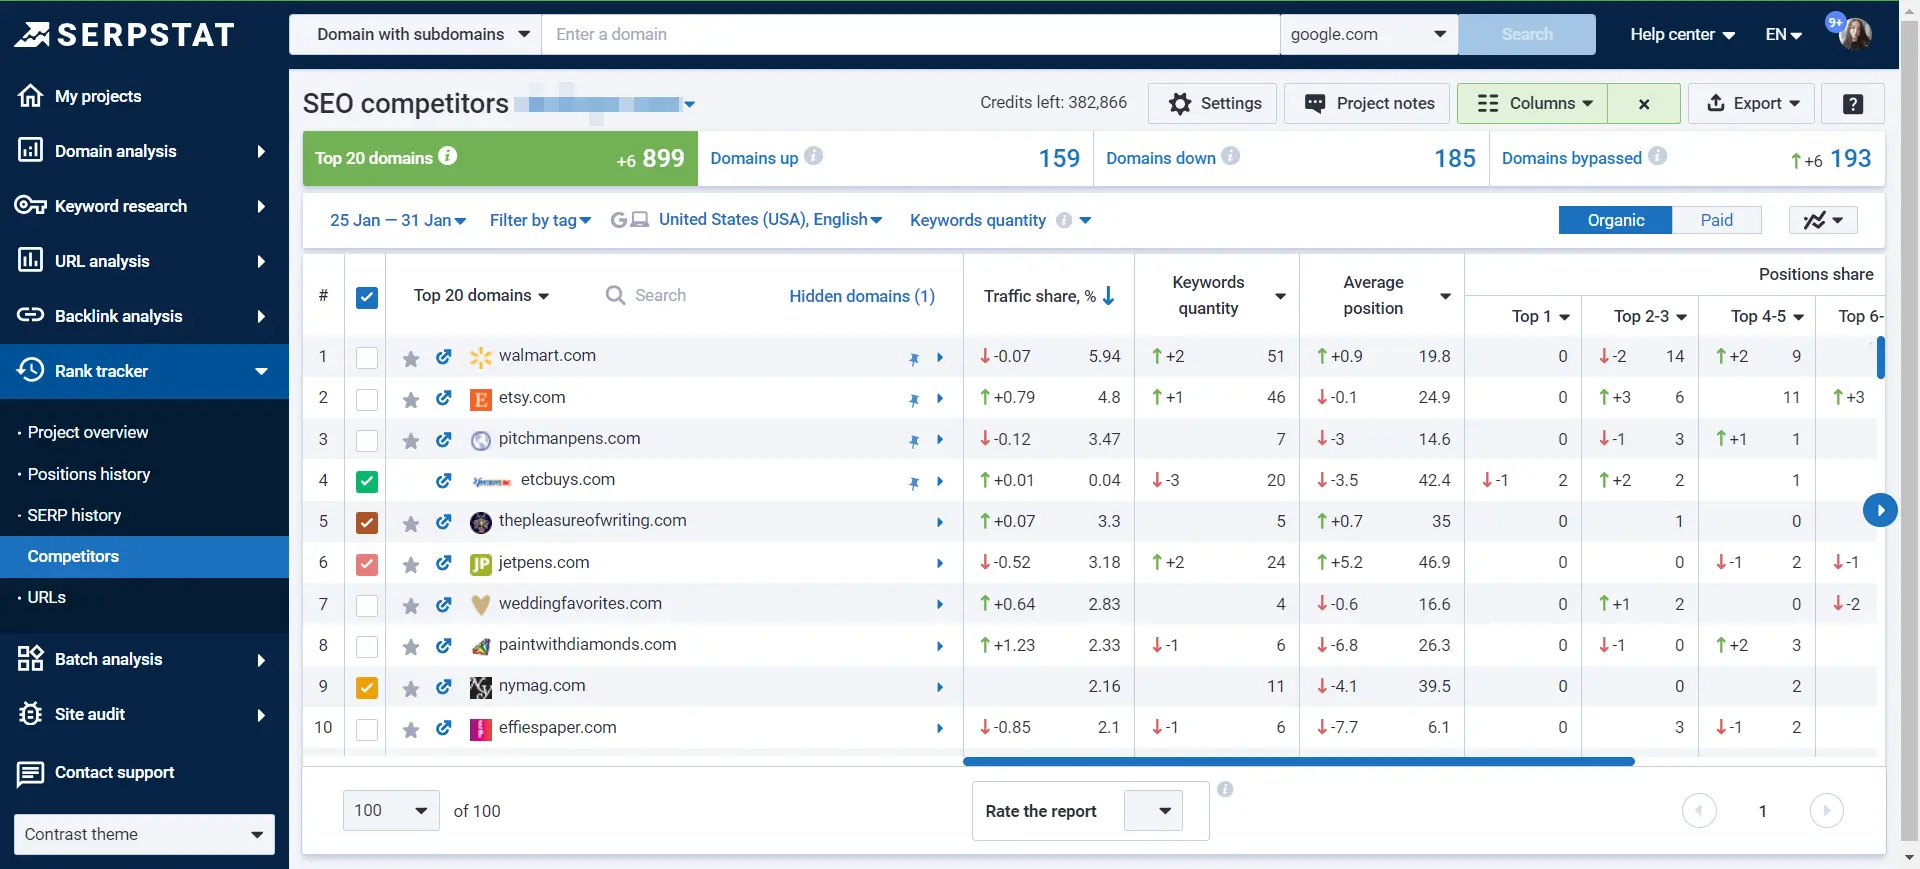Click info icon beside Domains bypassed
The width and height of the screenshot is (1920, 869).
click(x=1658, y=156)
